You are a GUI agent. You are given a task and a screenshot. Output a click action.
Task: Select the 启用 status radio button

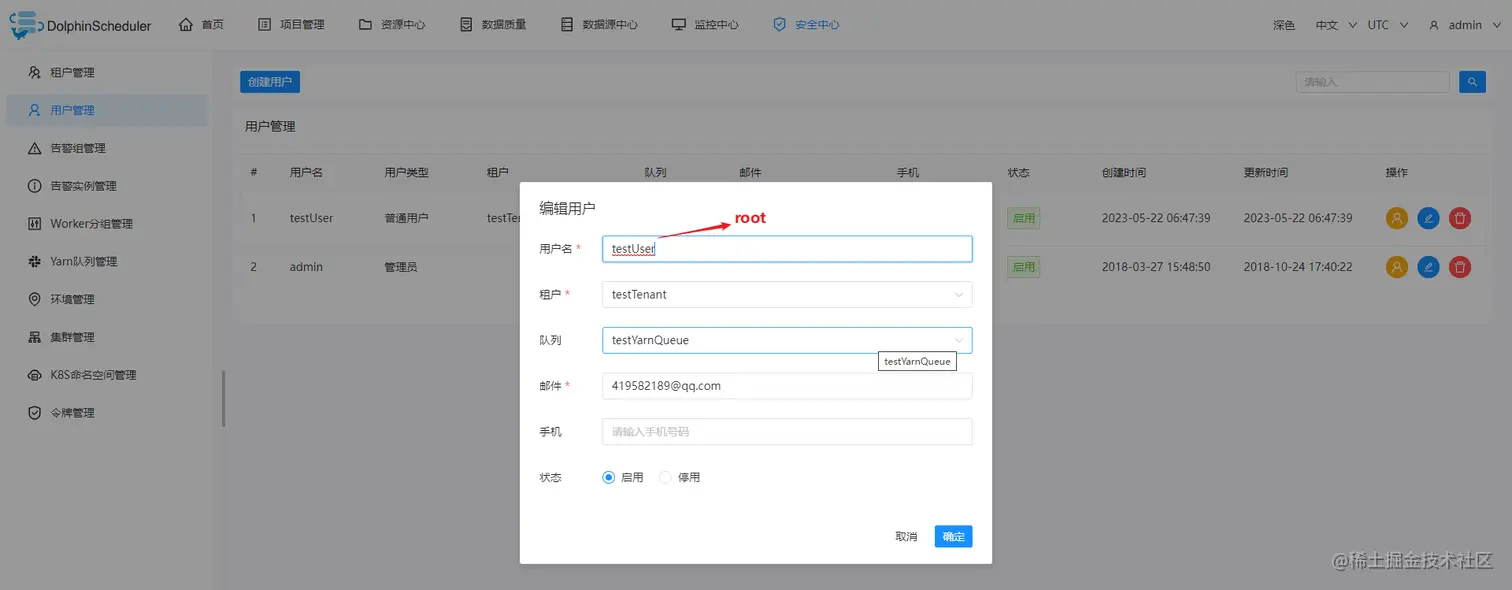tap(609, 477)
